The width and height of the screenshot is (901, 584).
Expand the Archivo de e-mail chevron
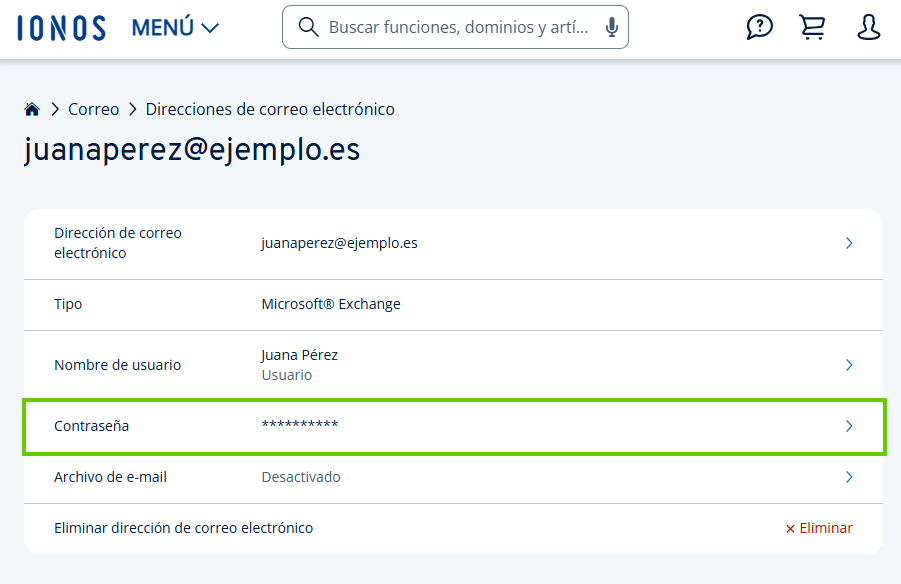click(848, 477)
